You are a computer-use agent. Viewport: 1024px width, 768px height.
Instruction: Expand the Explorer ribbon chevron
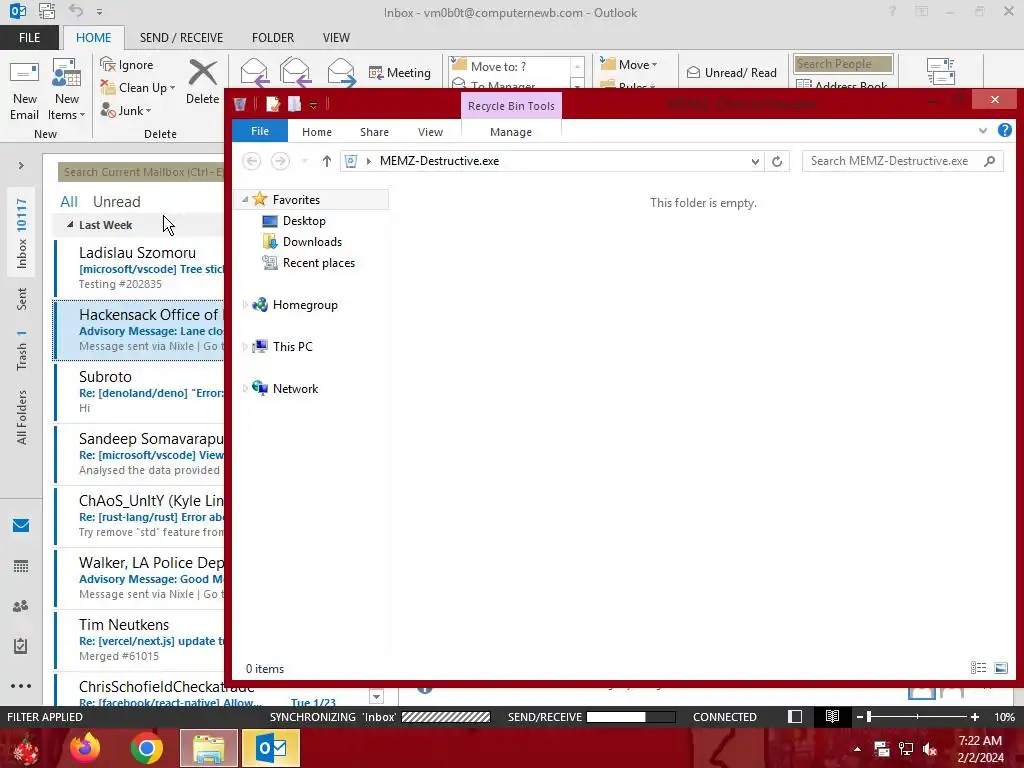click(983, 131)
